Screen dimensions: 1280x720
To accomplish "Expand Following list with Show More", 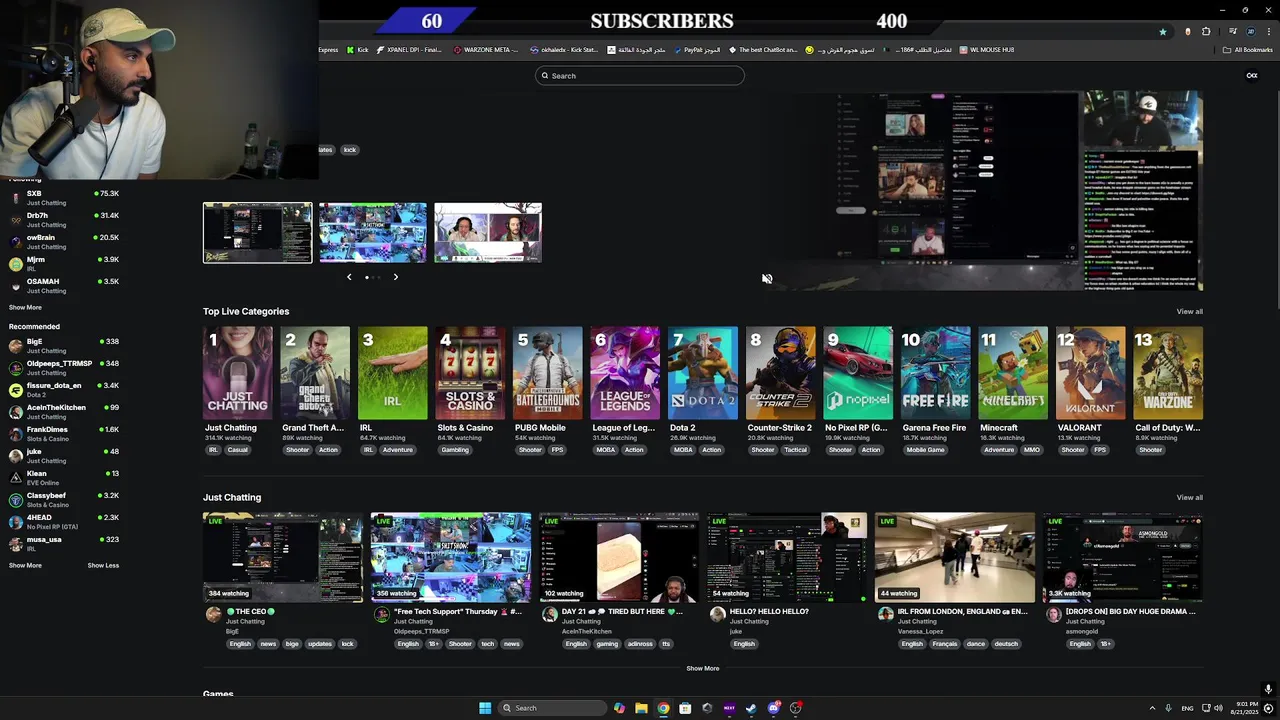I will [25, 308].
